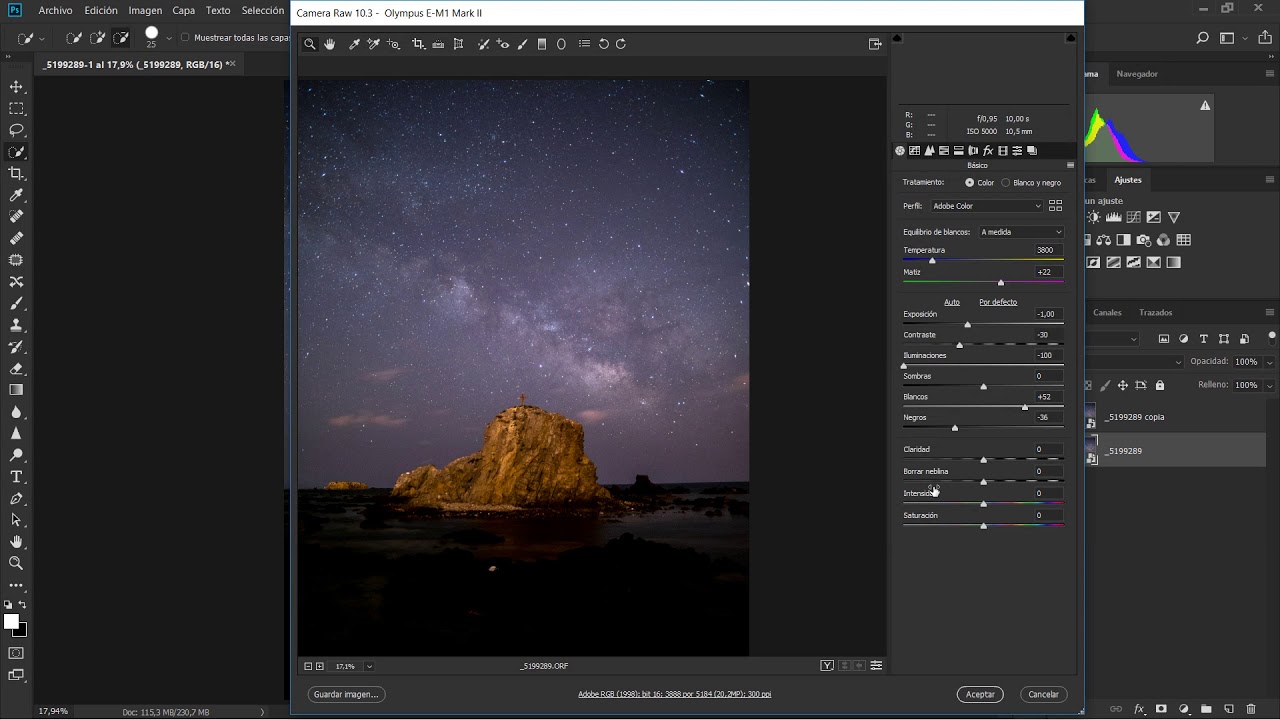Viewport: 1280px width, 720px height.
Task: Open the Archivo menu
Action: pyautogui.click(x=56, y=11)
